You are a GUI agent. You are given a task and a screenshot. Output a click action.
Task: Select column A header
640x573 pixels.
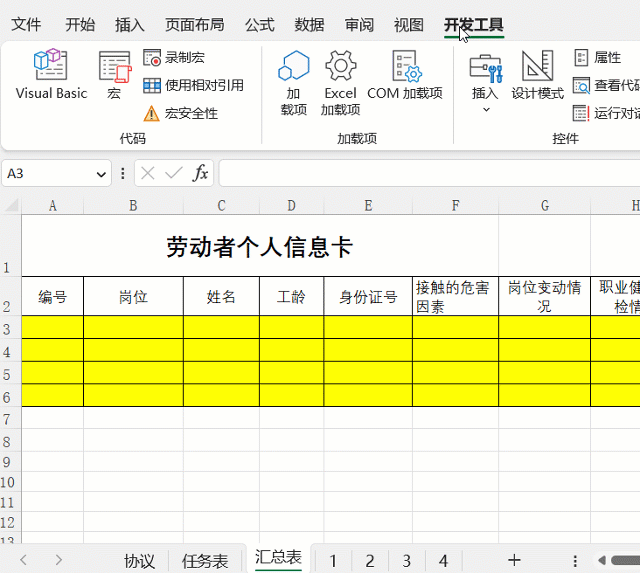pos(53,206)
